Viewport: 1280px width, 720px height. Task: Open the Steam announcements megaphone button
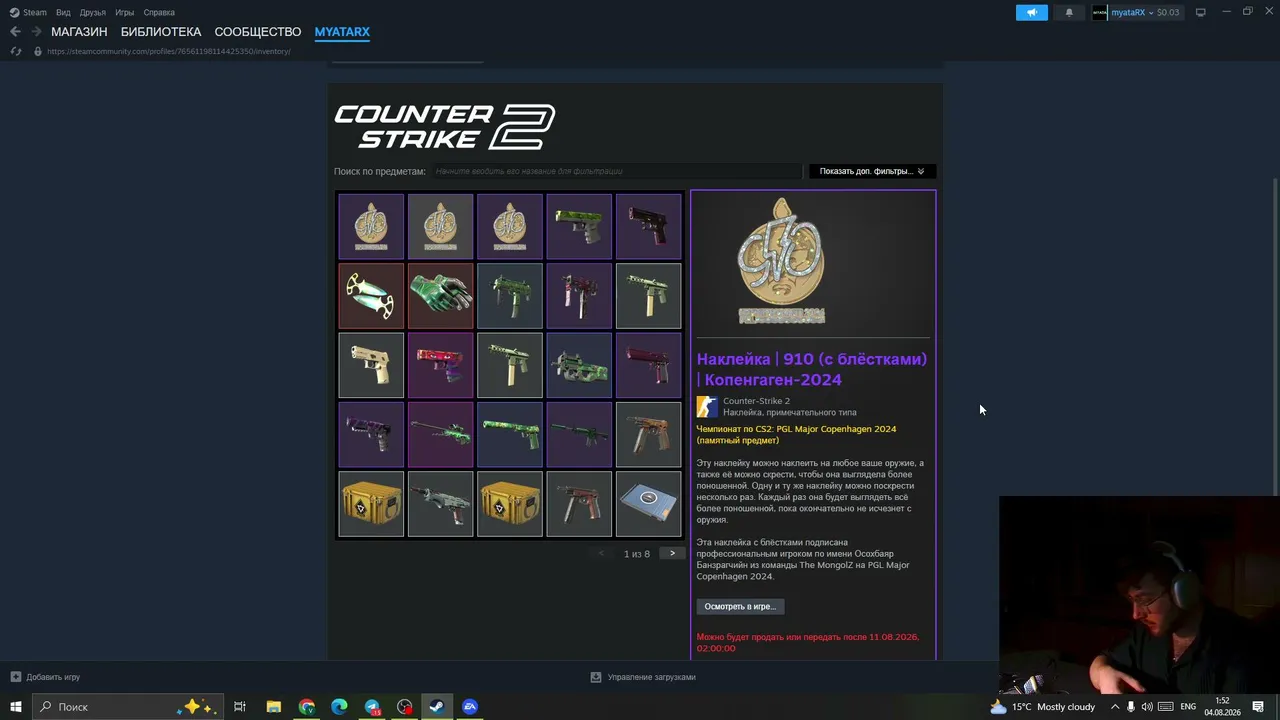[x=1032, y=12]
